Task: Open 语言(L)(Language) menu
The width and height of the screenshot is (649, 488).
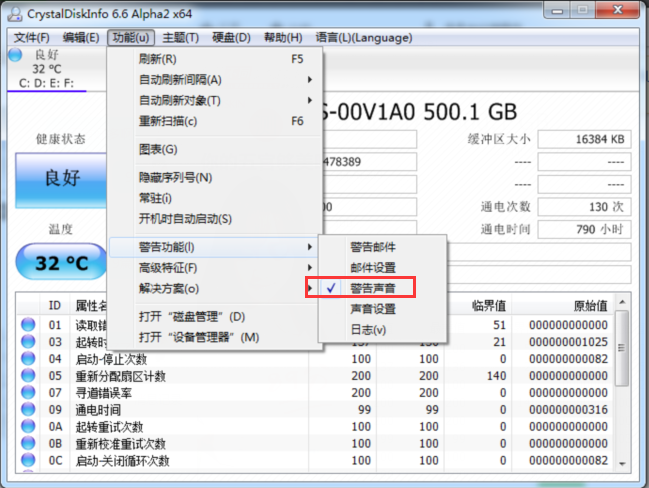Action: (x=364, y=38)
